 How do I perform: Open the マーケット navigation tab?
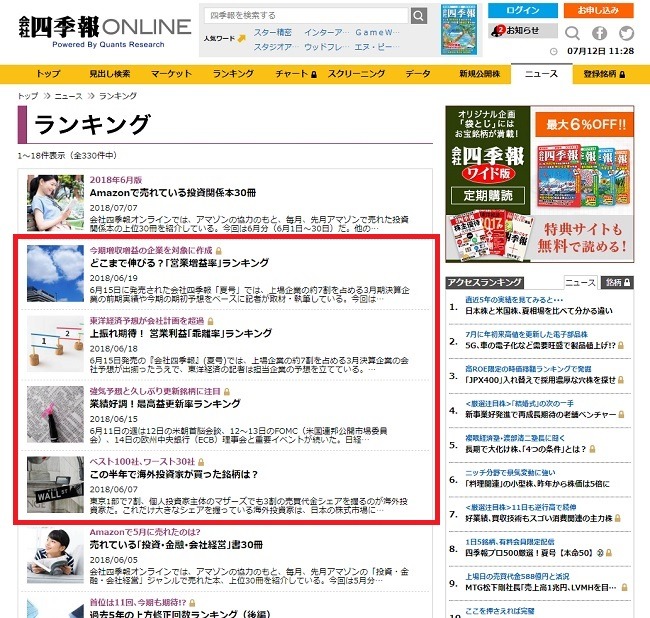click(x=171, y=74)
